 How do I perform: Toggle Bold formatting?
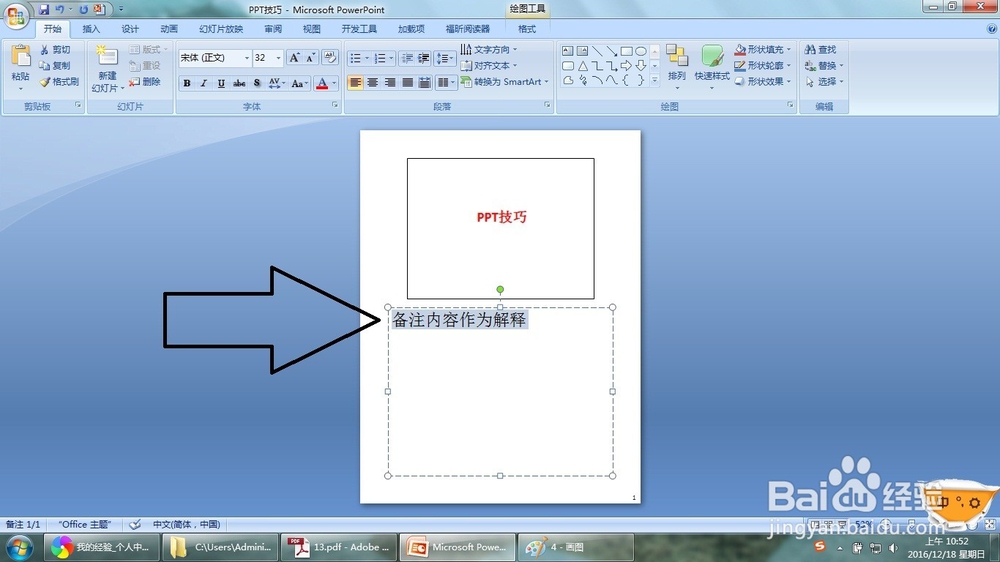point(187,83)
